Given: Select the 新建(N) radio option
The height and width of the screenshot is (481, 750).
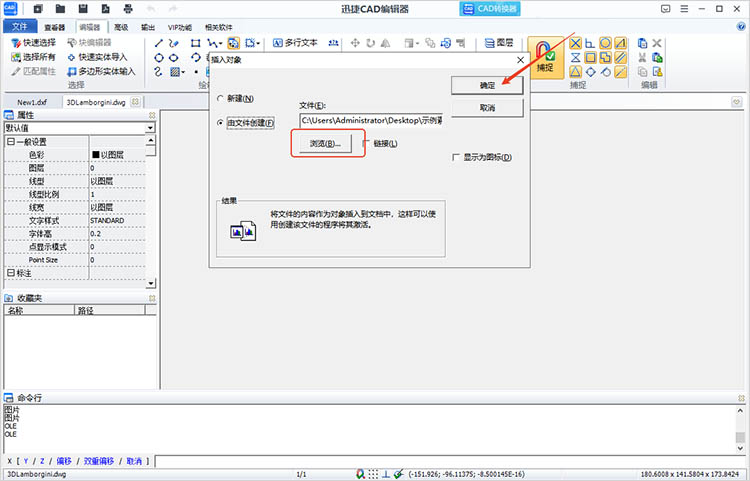Looking at the screenshot, I should (x=220, y=98).
